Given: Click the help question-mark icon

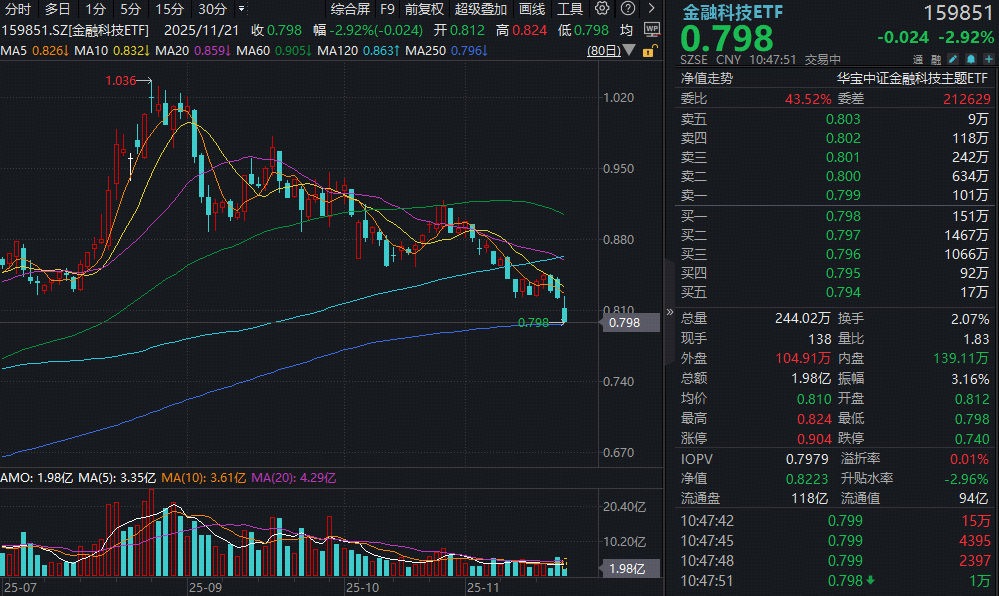Looking at the screenshot, I should [x=626, y=9].
